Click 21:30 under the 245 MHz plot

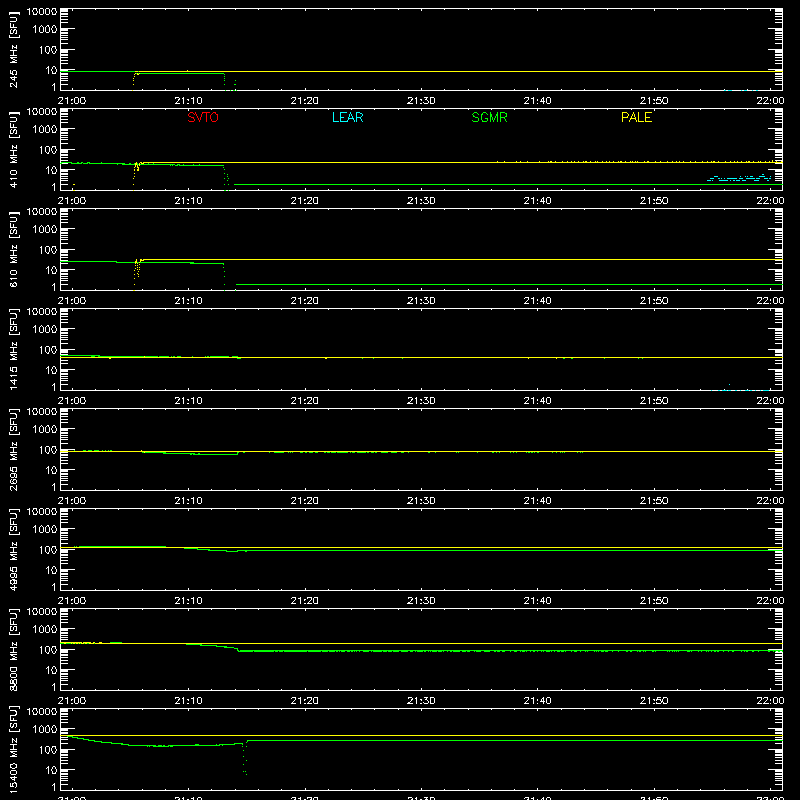421,101
